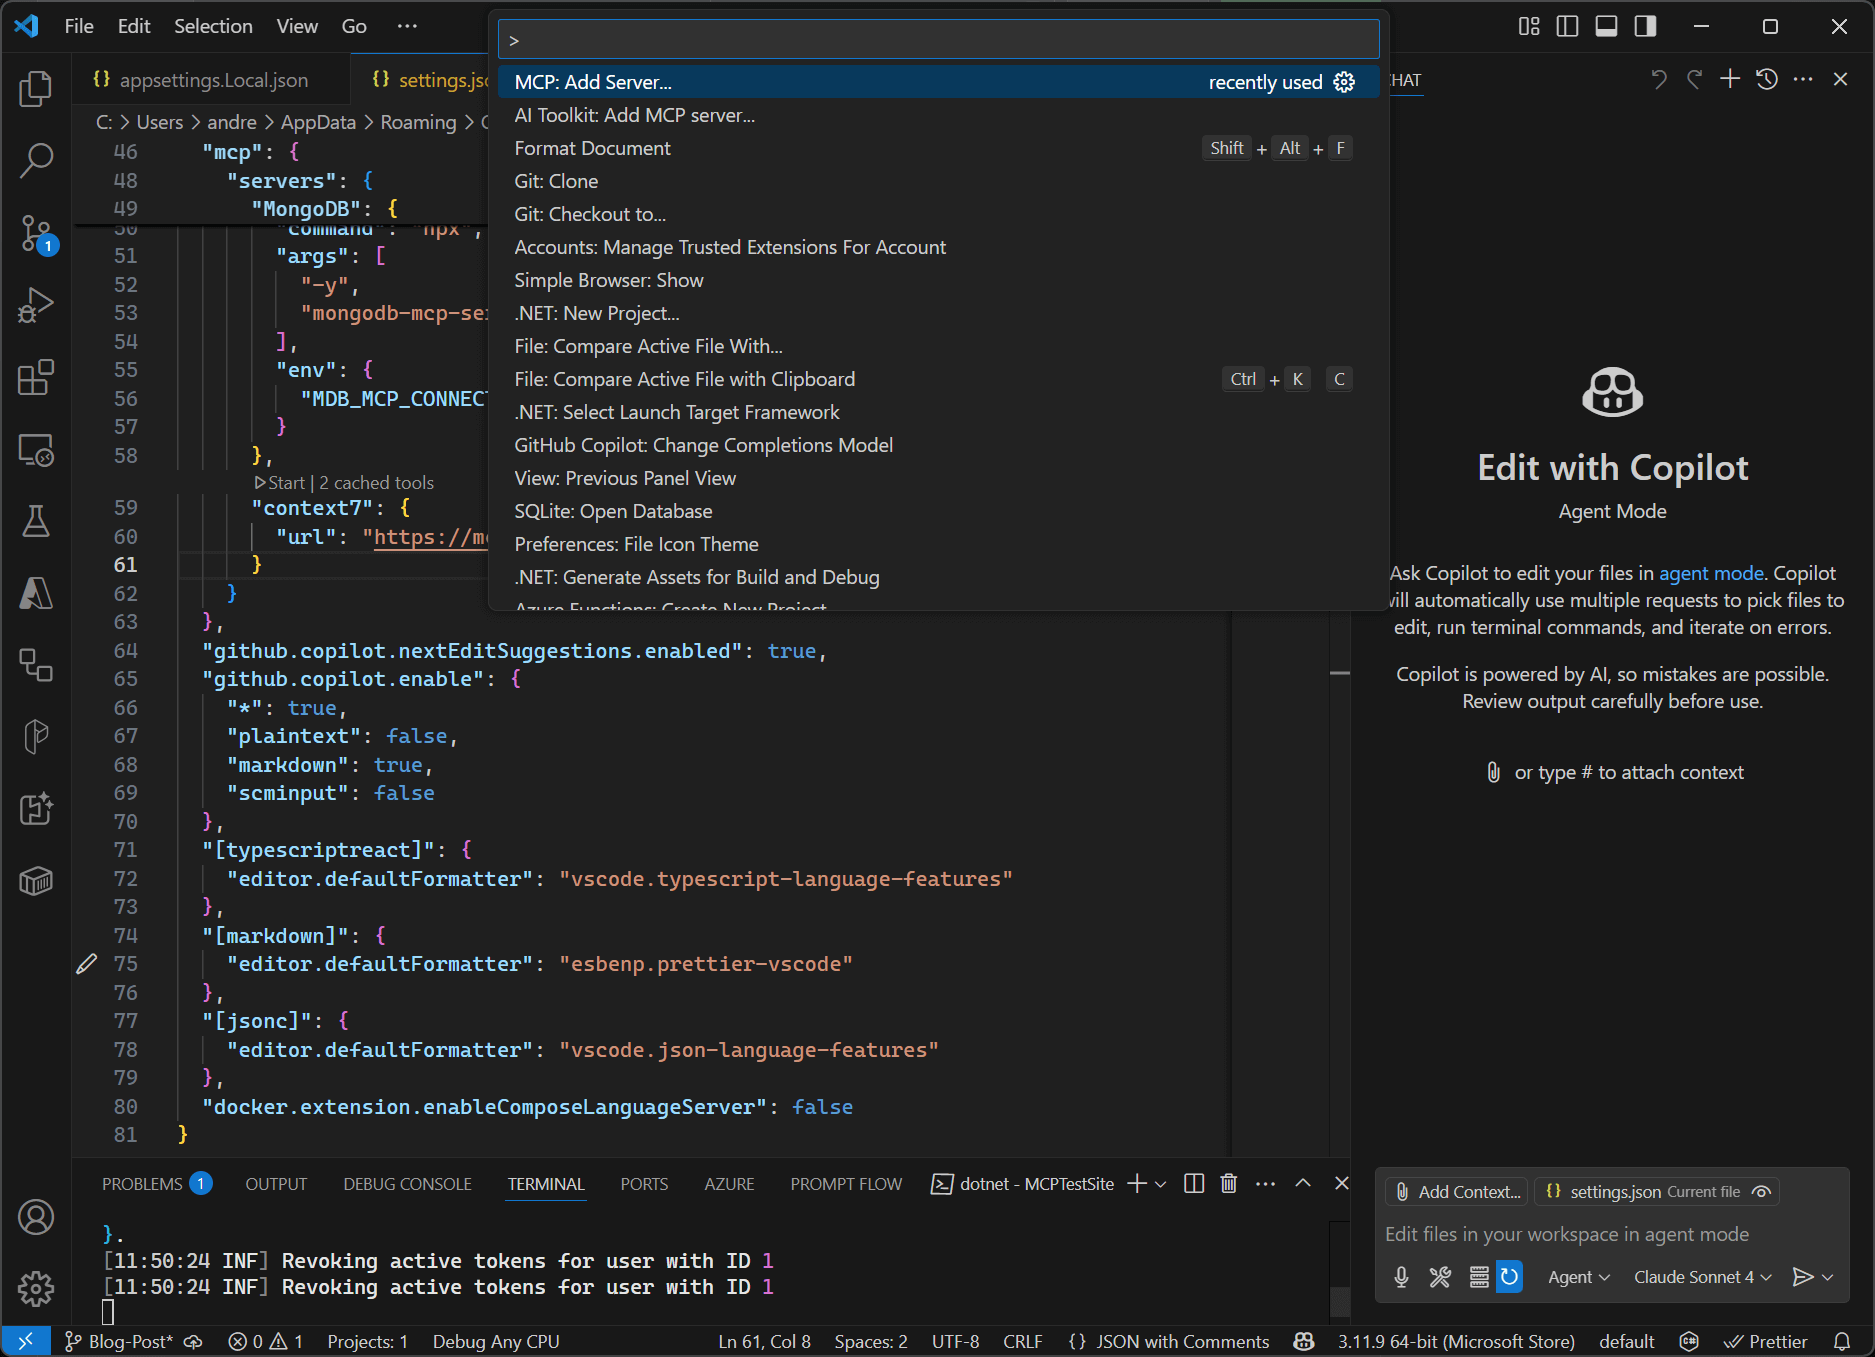Open Accounts menu in activity bar
Viewport: 1875px width, 1357px height.
click(x=36, y=1217)
